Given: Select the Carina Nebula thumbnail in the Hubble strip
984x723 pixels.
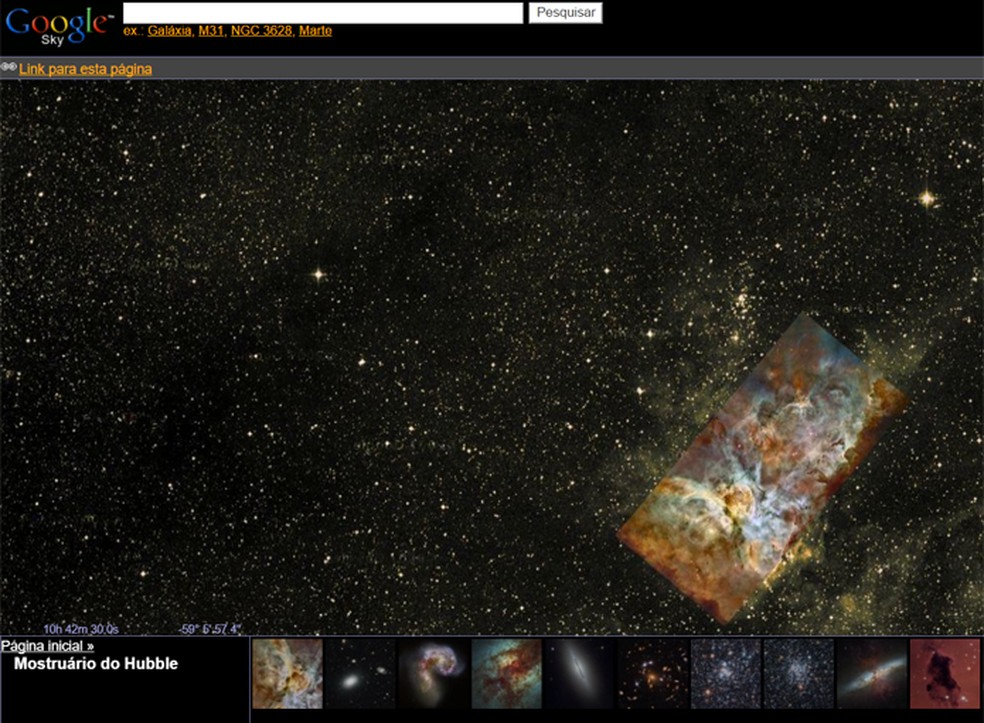Looking at the screenshot, I should (285, 674).
